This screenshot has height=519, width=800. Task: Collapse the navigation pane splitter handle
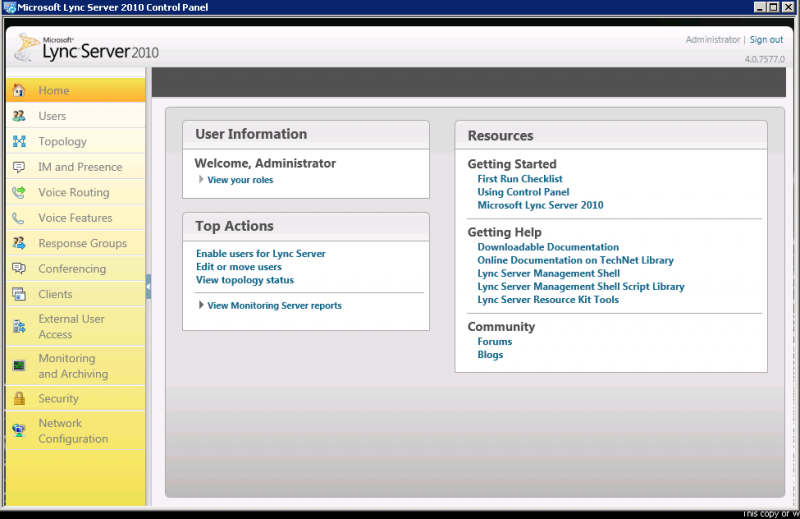pyautogui.click(x=148, y=286)
